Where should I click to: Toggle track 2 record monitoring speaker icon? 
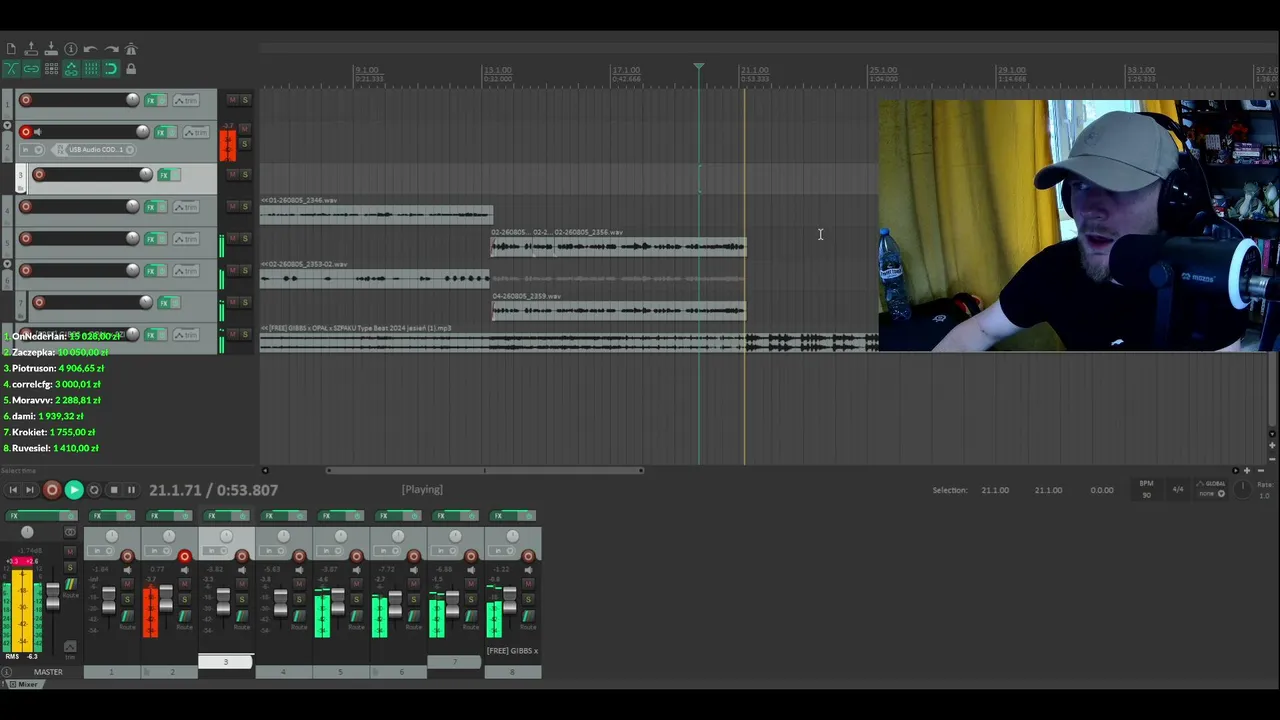(x=38, y=132)
